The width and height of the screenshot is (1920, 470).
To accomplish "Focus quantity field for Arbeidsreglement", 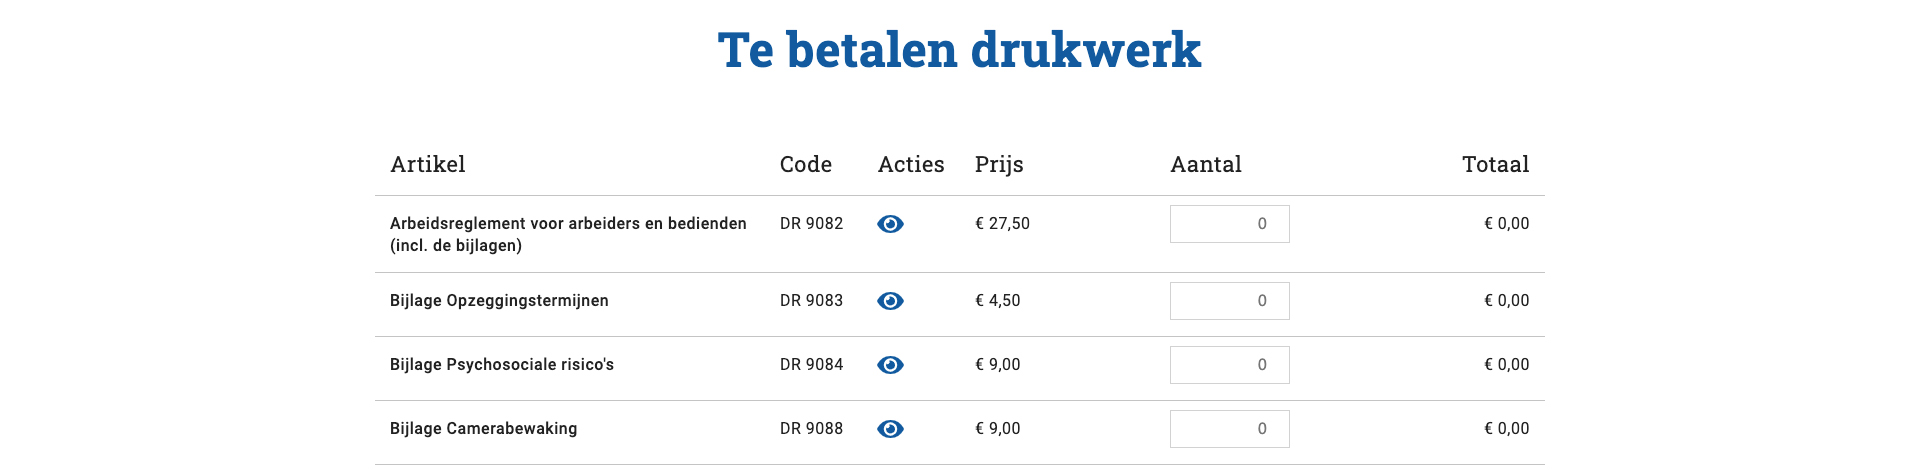I will 1229,224.
